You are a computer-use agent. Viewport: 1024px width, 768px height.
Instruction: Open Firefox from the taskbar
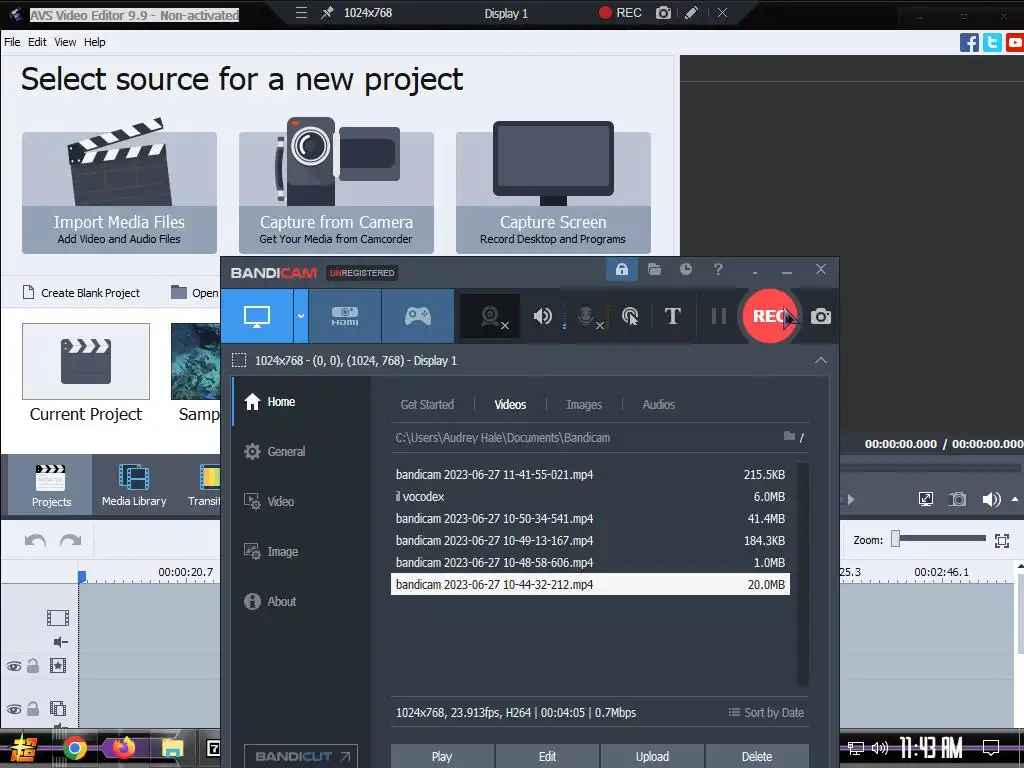123,748
